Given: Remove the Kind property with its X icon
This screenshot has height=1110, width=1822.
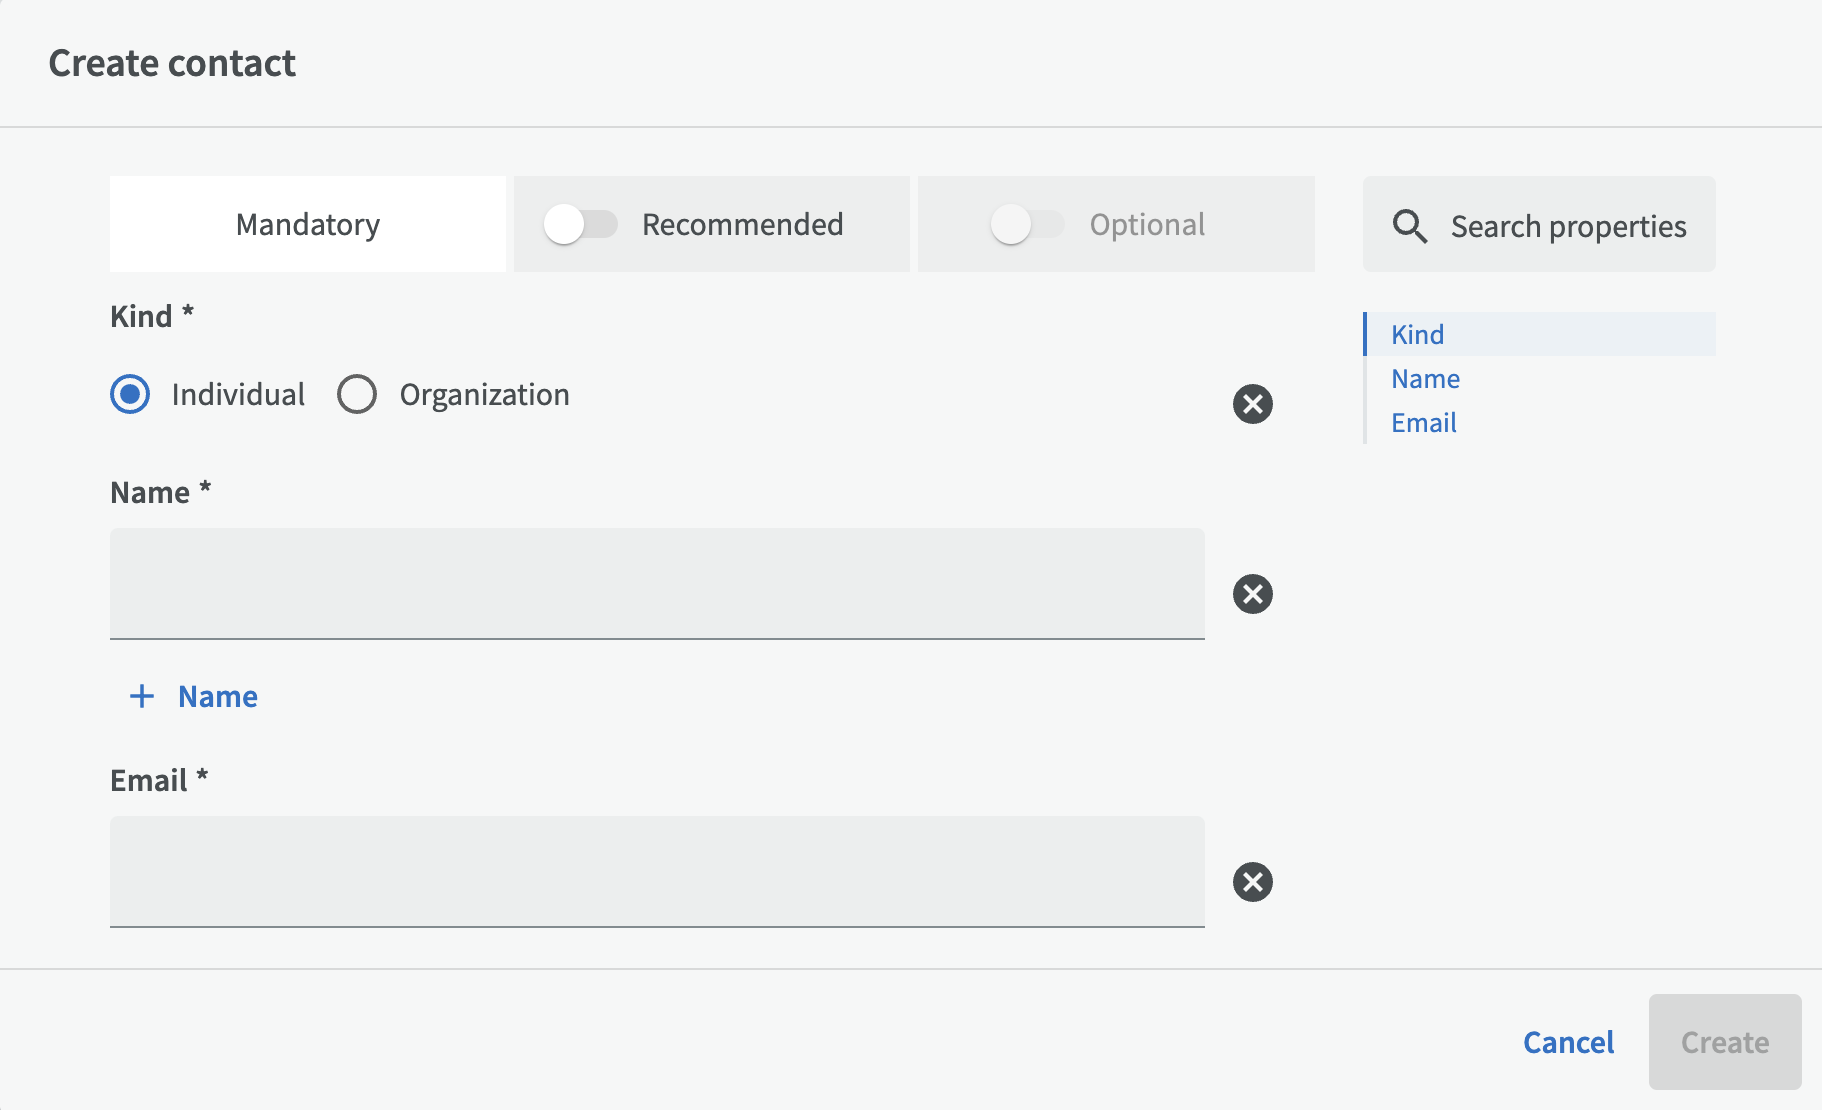Looking at the screenshot, I should click(1252, 404).
